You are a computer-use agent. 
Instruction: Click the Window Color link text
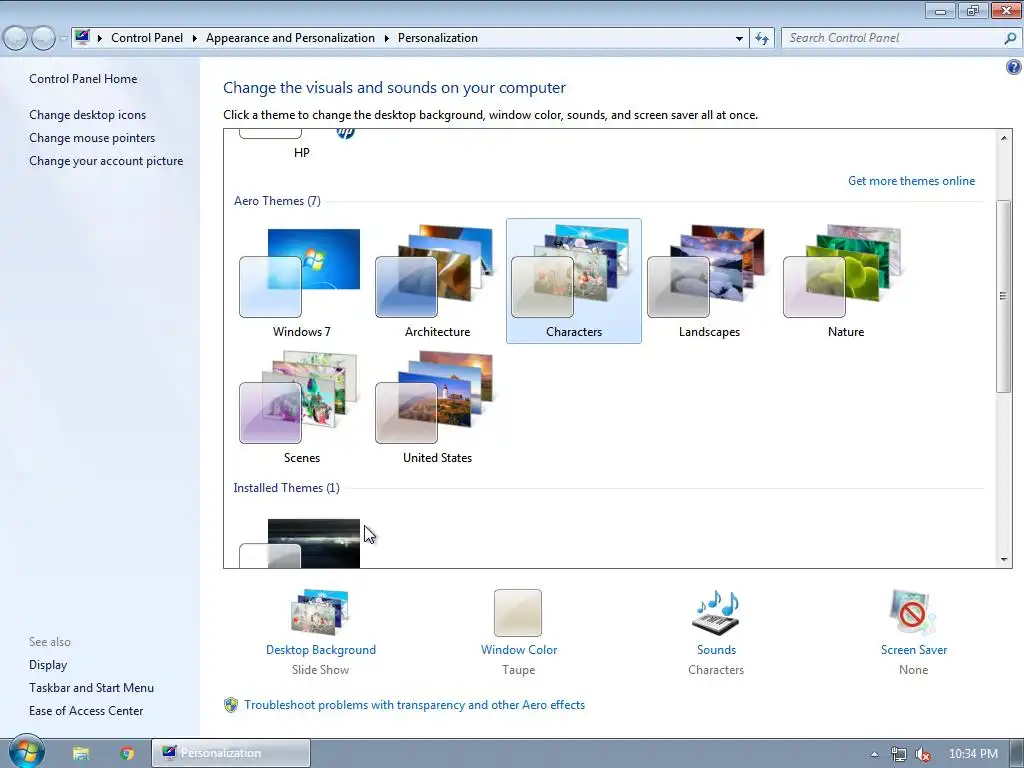[519, 650]
